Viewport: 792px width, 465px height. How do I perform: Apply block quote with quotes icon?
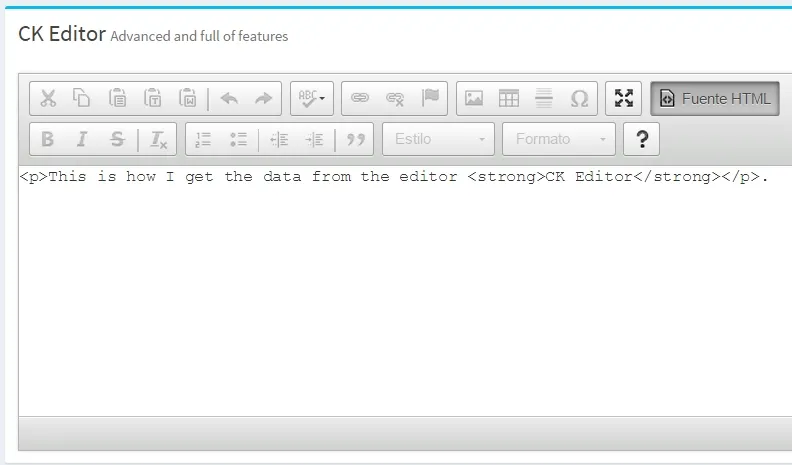click(x=356, y=139)
